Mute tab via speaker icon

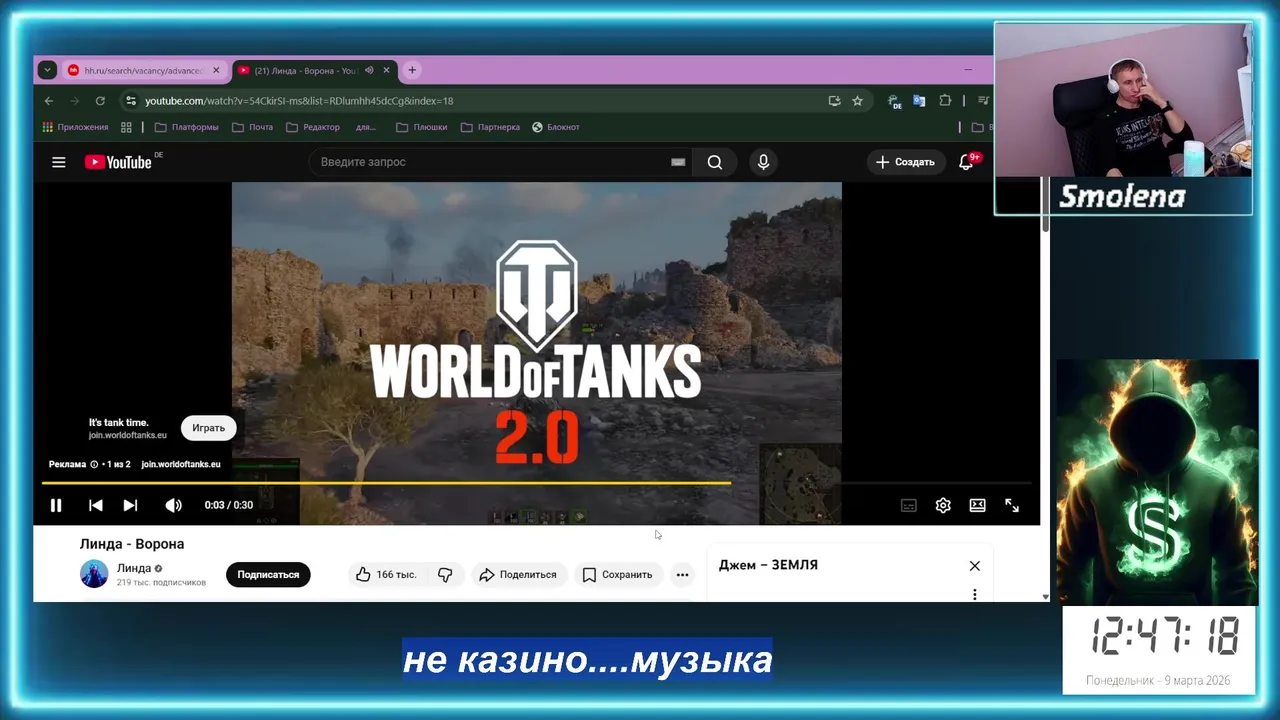click(x=369, y=71)
